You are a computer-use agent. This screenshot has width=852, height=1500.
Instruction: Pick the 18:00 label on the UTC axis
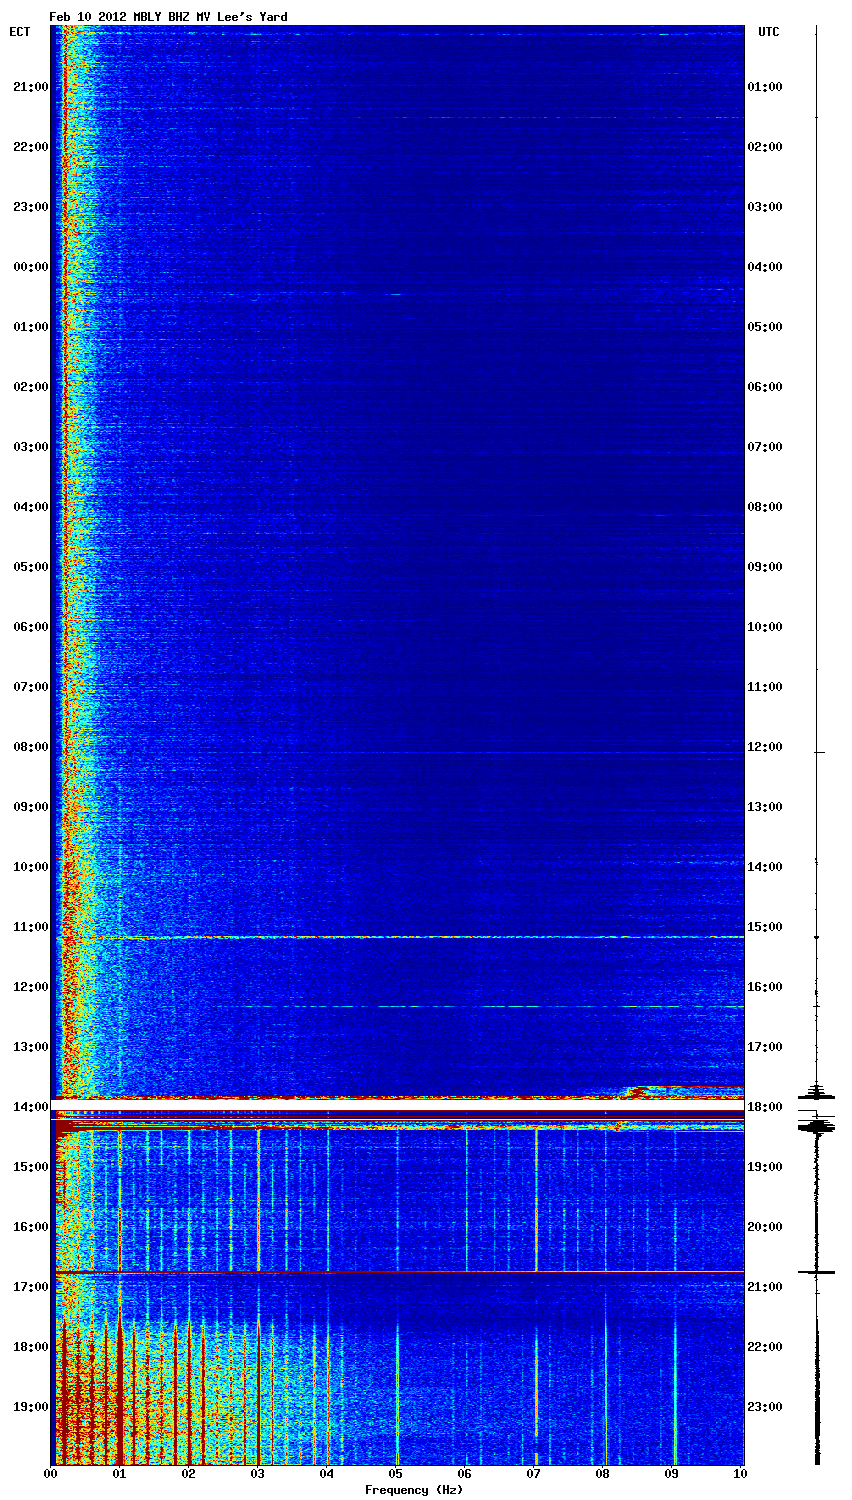tap(765, 1107)
